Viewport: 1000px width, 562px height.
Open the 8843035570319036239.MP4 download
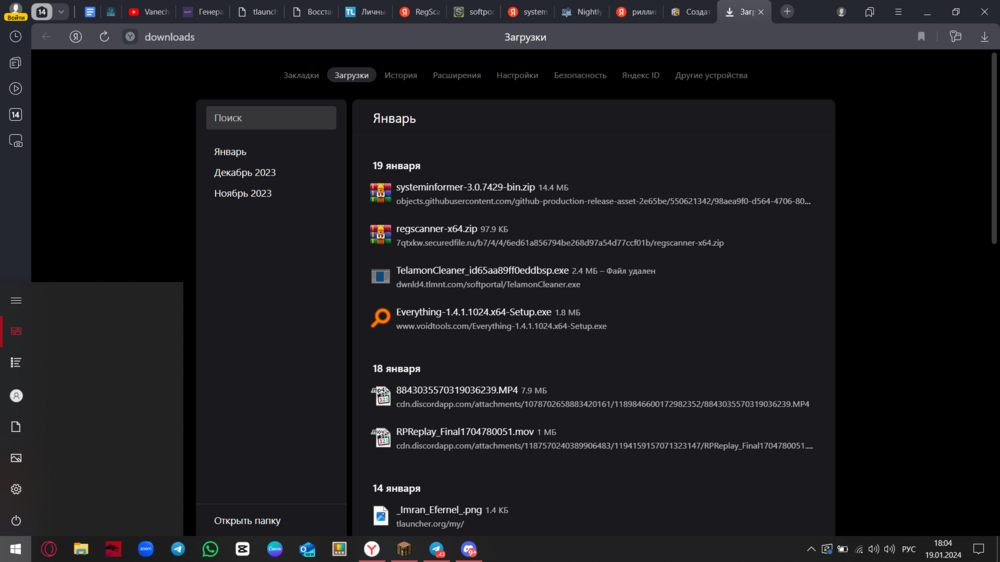coord(457,390)
